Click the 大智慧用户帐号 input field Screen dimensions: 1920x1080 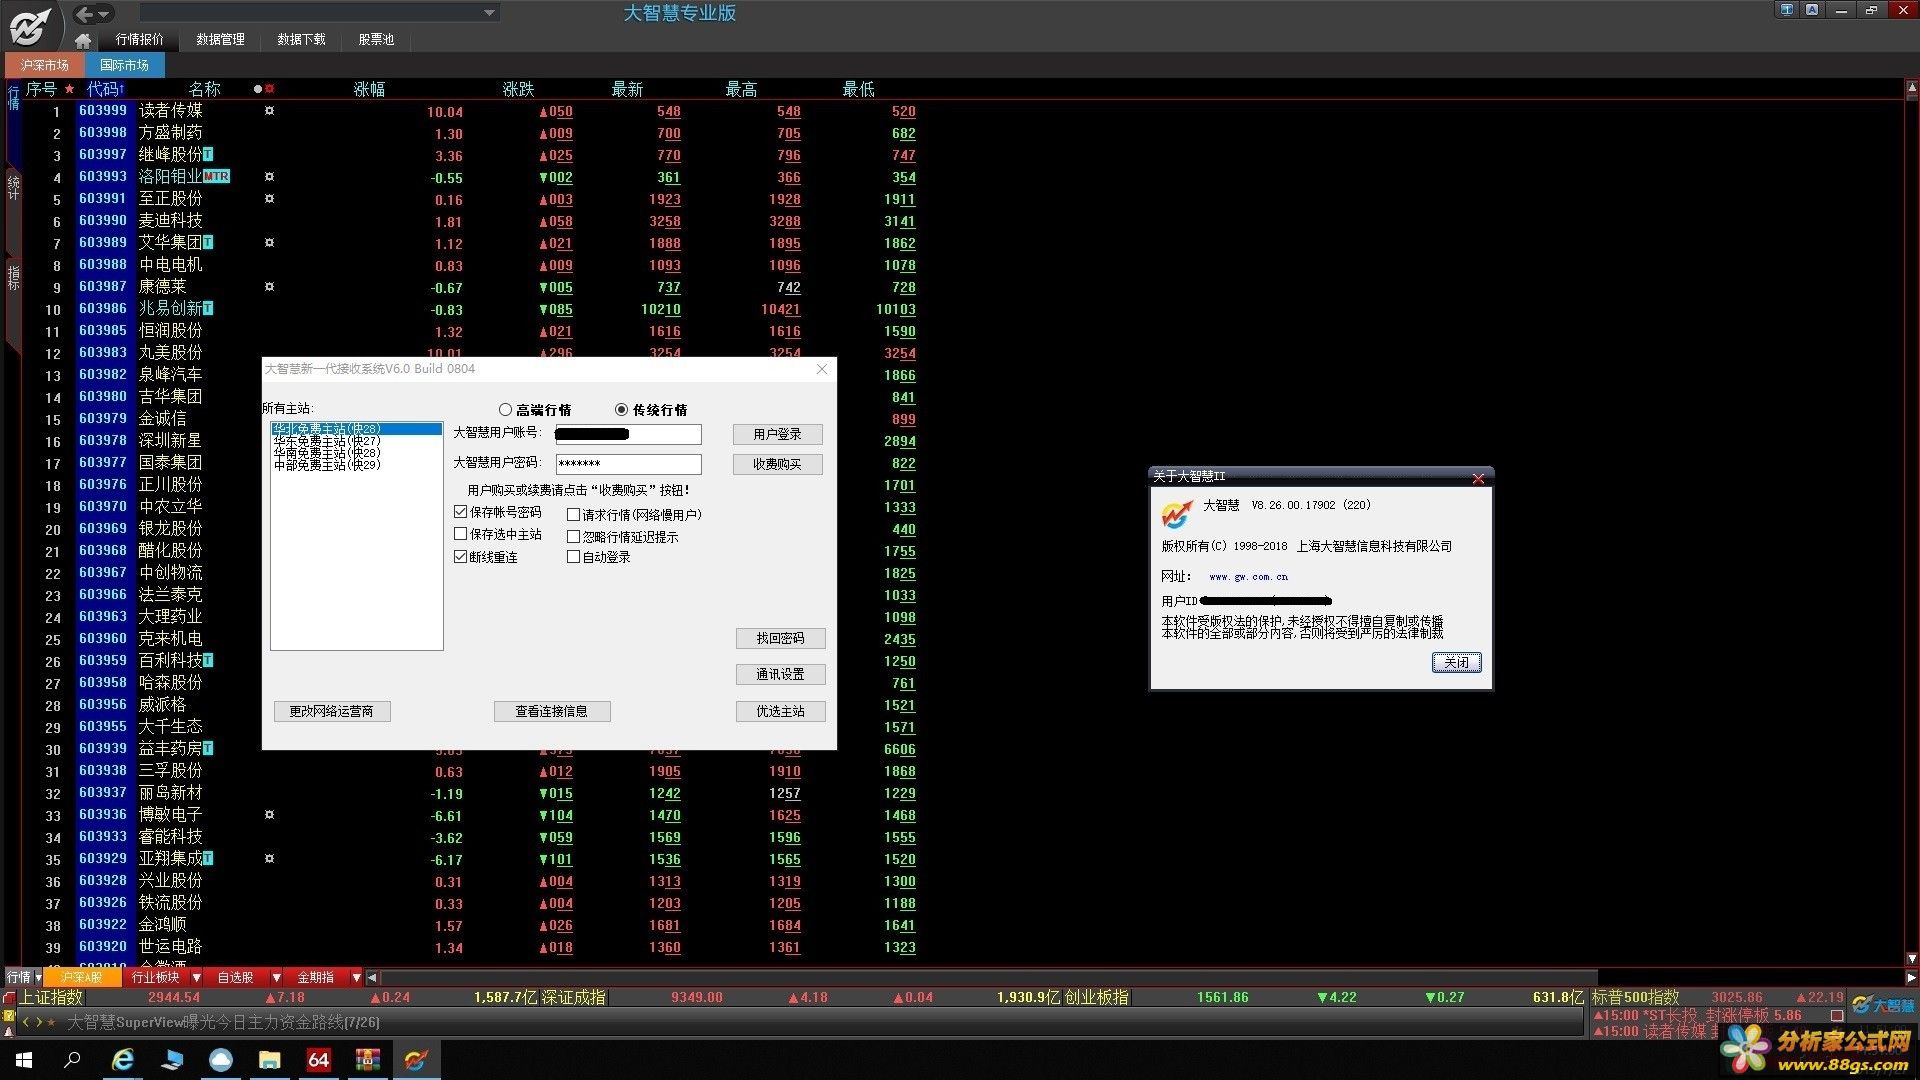click(x=628, y=434)
